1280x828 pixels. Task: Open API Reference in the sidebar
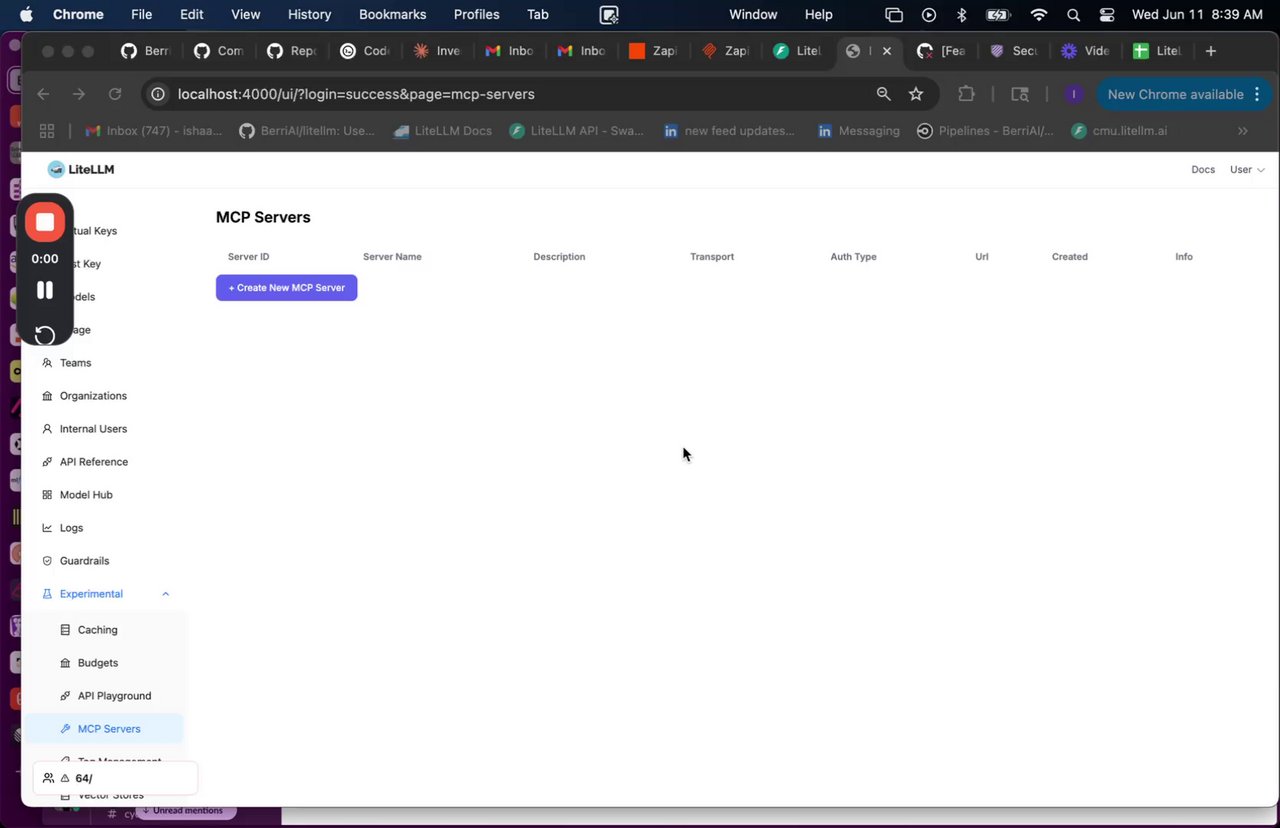coord(94,462)
